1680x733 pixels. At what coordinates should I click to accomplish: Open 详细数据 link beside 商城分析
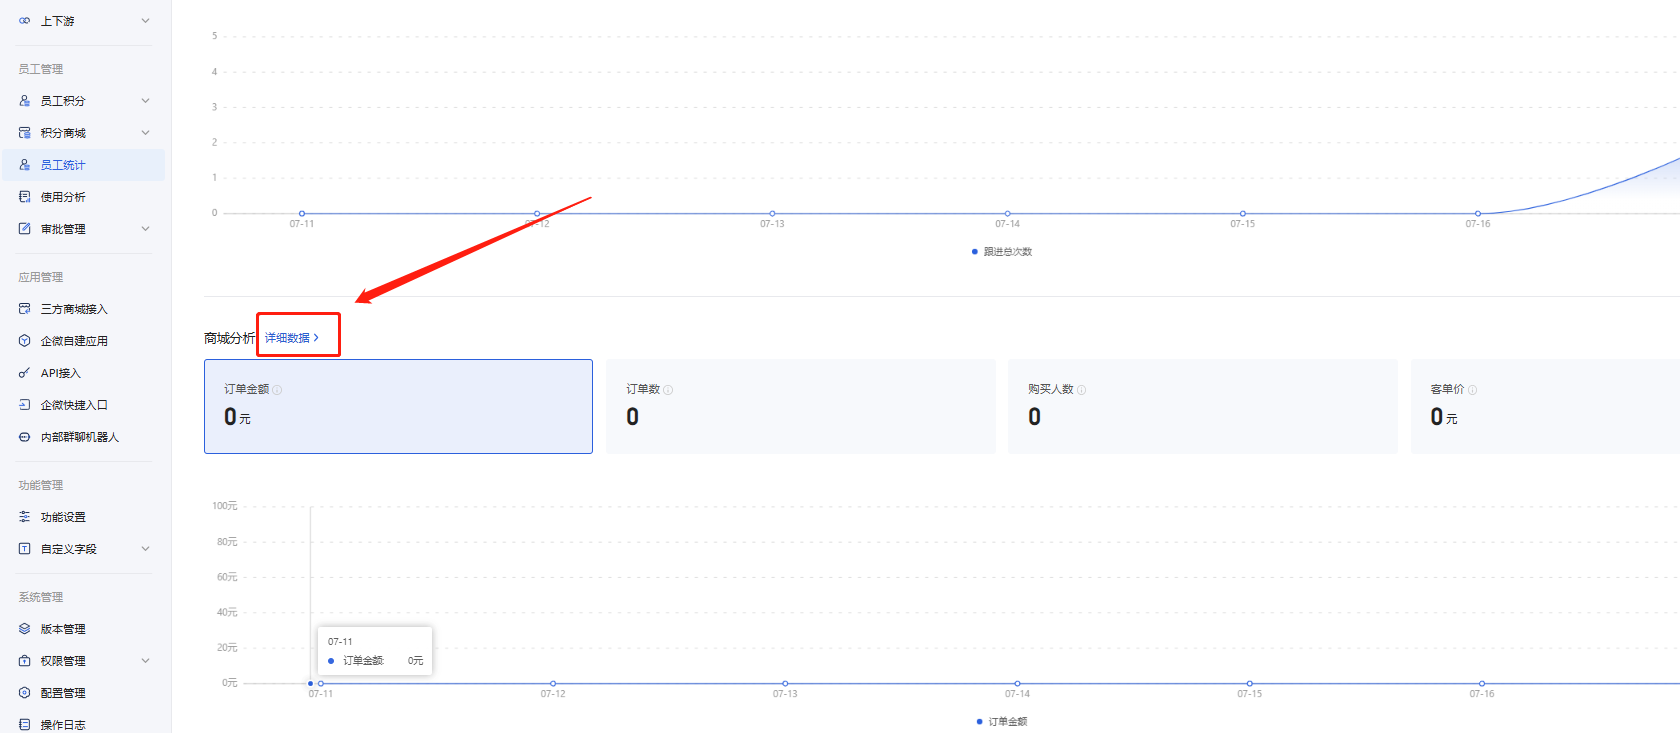292,338
